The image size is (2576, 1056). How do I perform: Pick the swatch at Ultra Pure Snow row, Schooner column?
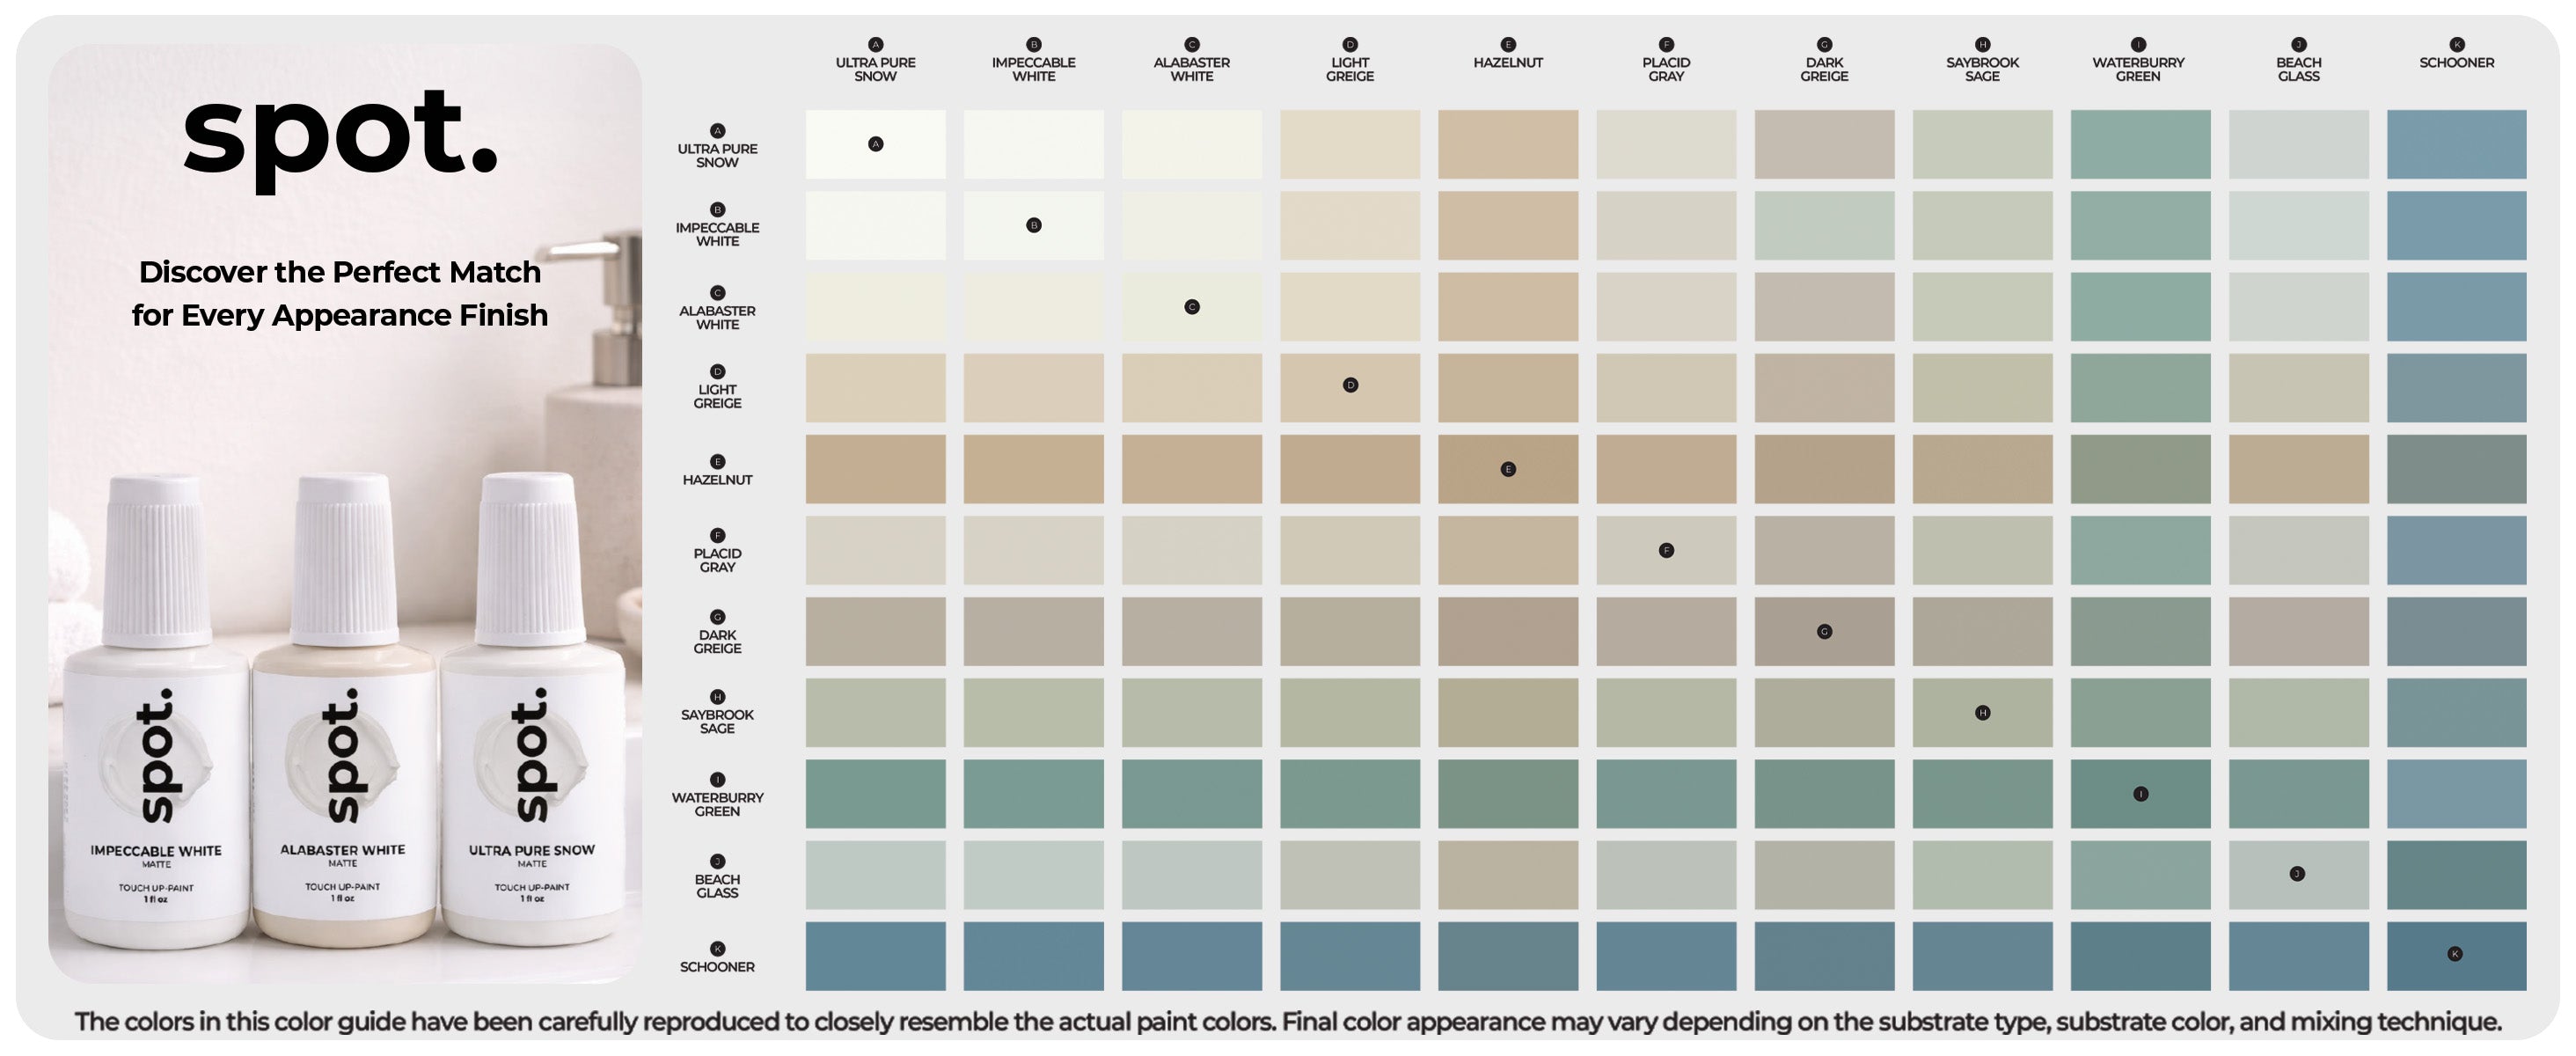click(2457, 145)
